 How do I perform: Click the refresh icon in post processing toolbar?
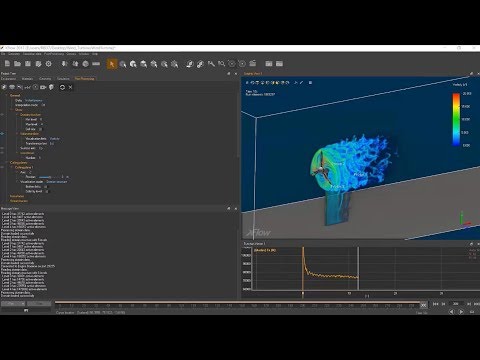point(62,87)
